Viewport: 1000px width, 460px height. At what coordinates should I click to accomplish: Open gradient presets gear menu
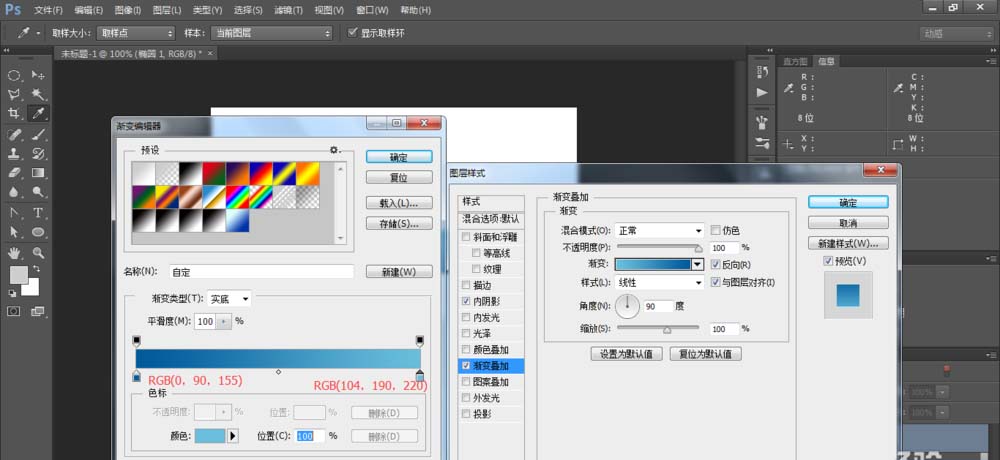click(x=334, y=150)
